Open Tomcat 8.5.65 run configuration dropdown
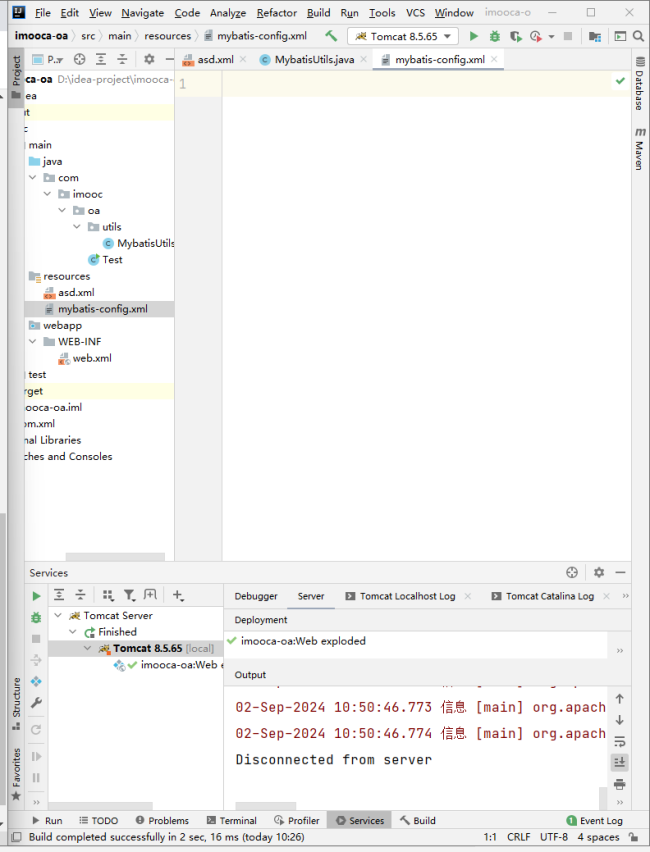This screenshot has height=852, width=650. click(x=403, y=36)
